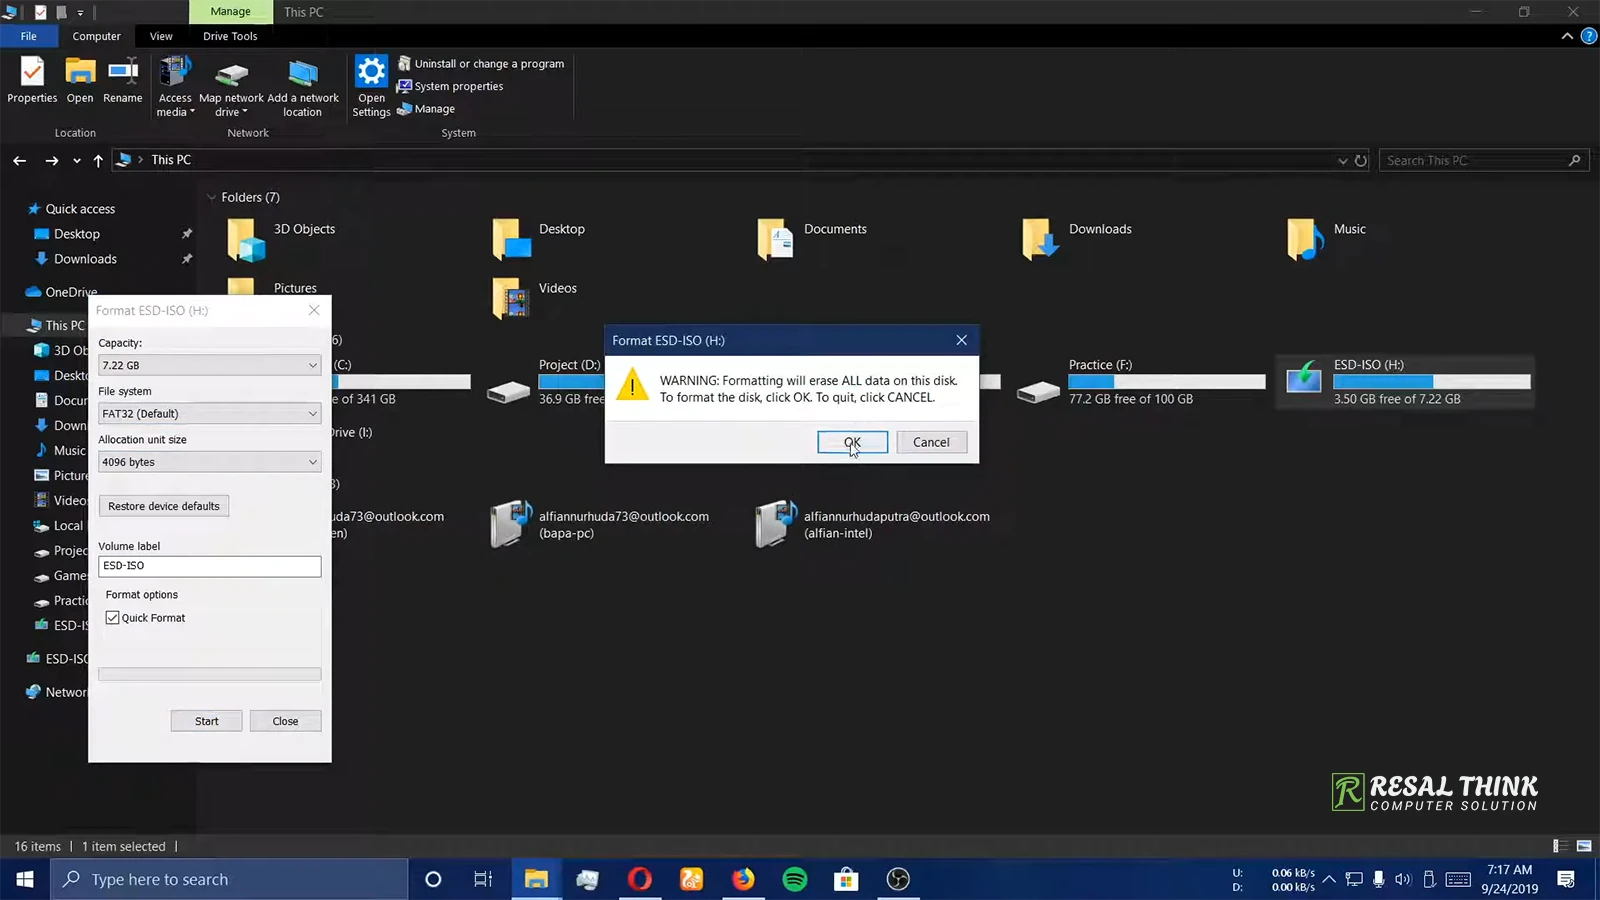Open Spotify from taskbar

pyautogui.click(x=795, y=879)
